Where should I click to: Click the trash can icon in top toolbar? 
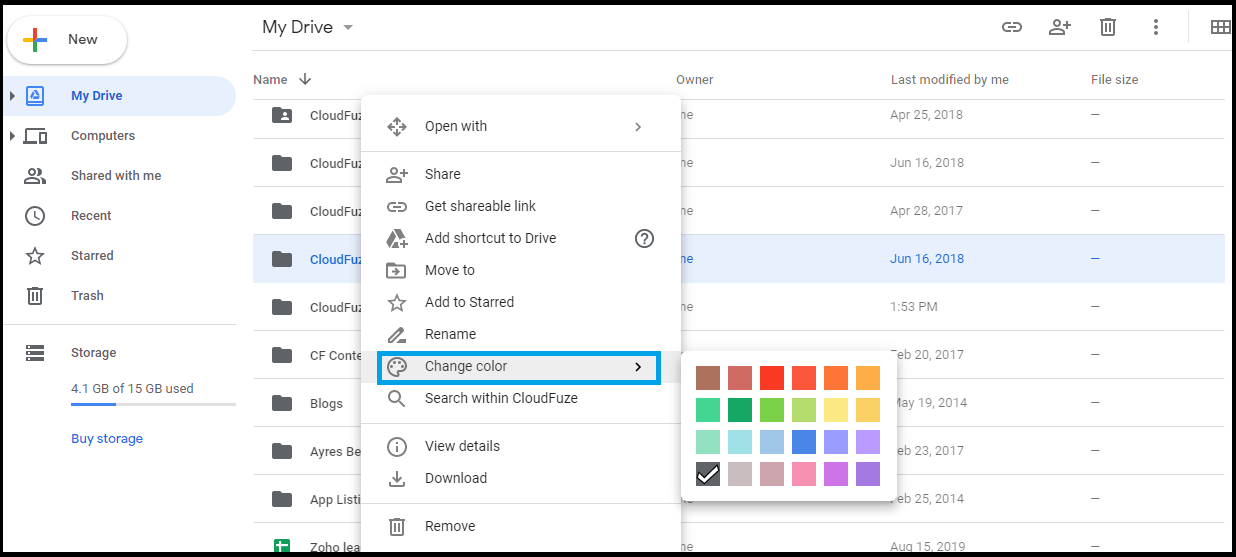click(1108, 27)
